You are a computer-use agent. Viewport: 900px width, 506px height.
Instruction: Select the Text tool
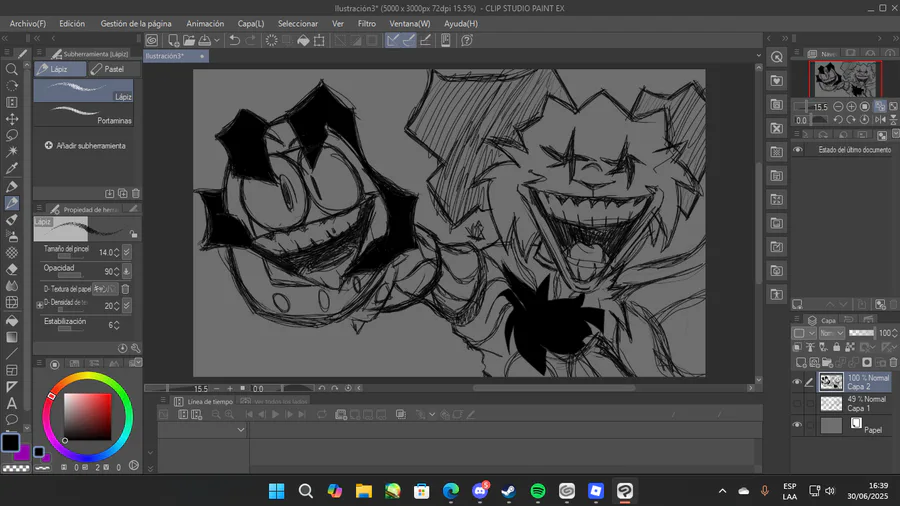tap(11, 403)
